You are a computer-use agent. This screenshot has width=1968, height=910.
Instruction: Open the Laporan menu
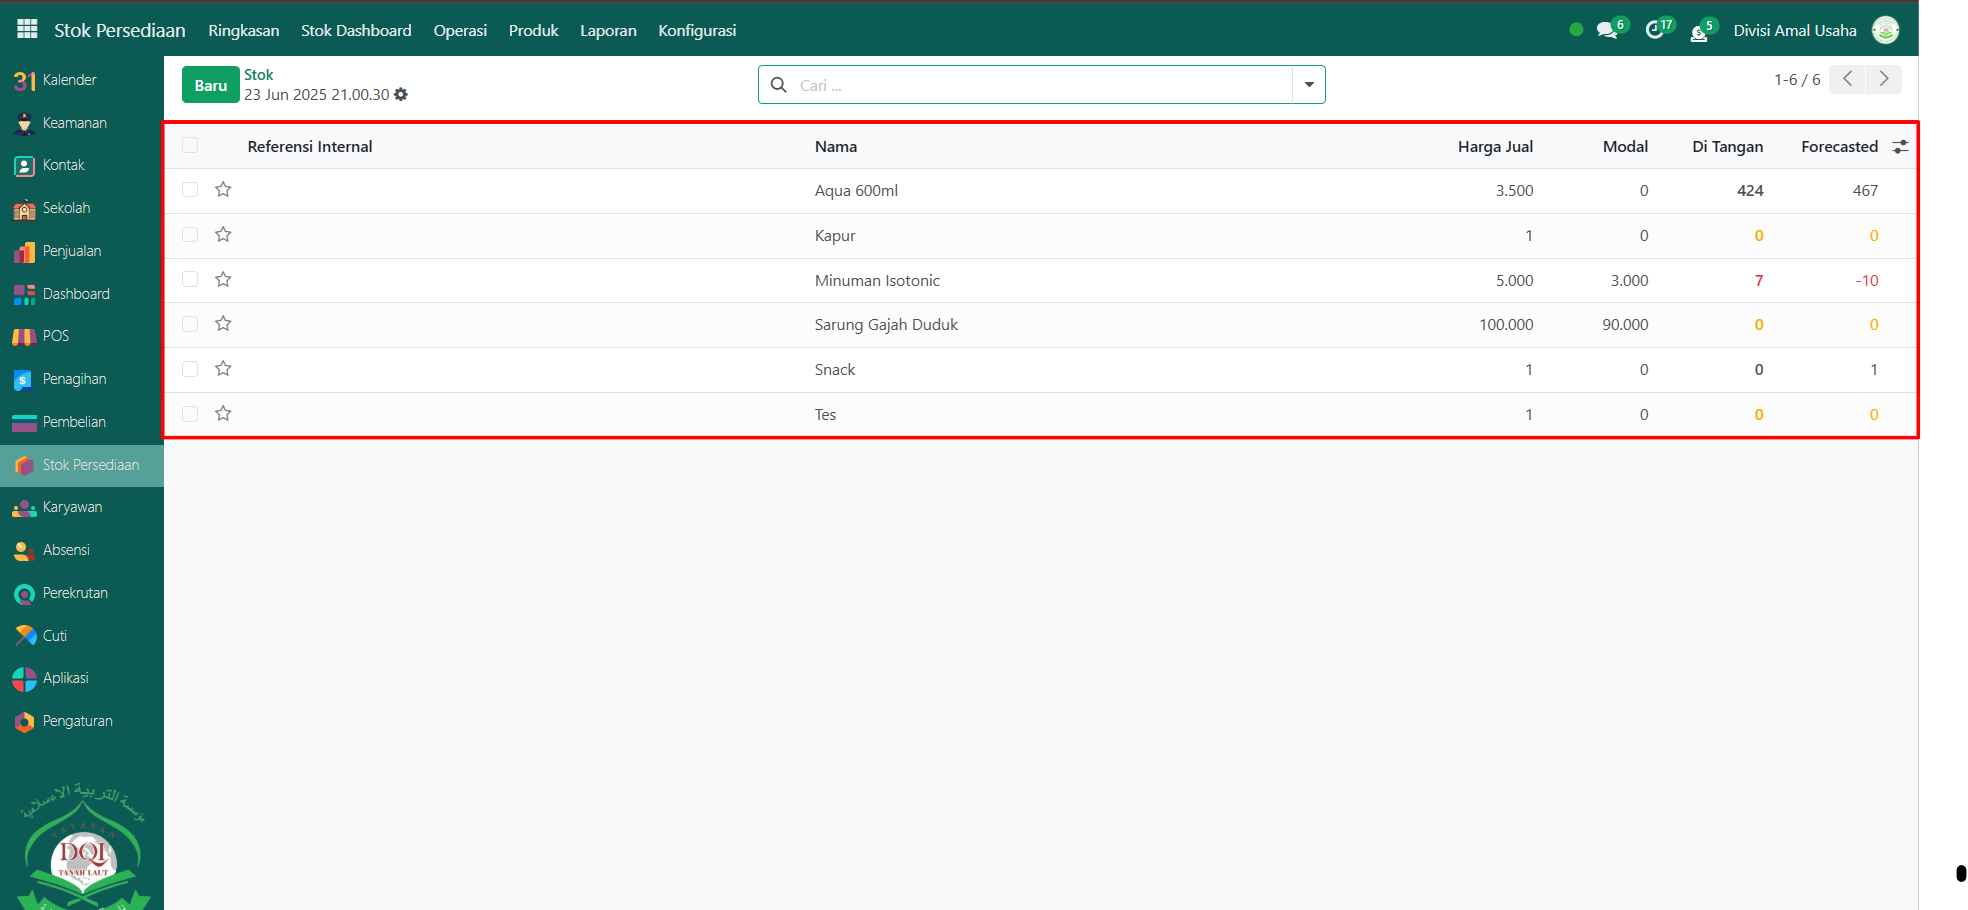pos(608,30)
